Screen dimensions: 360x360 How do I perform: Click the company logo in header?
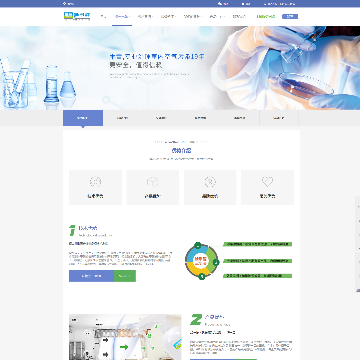(77, 16)
